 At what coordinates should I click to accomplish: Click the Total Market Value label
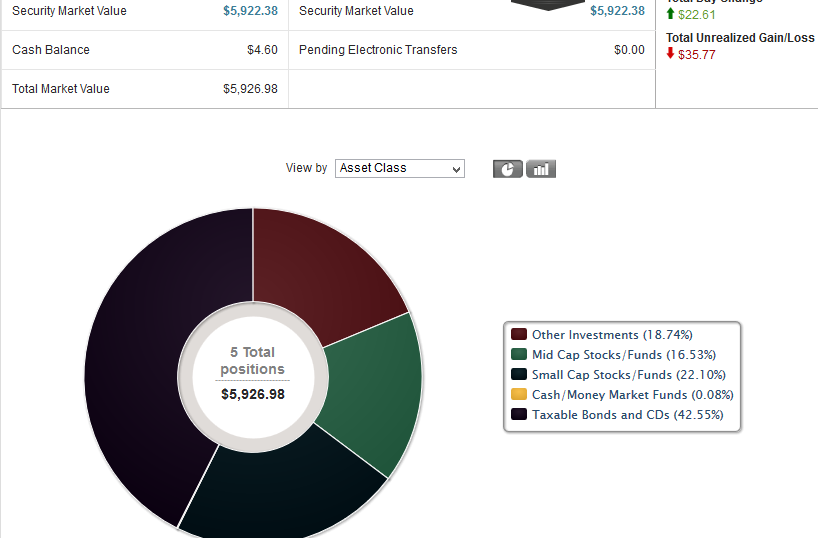[61, 89]
